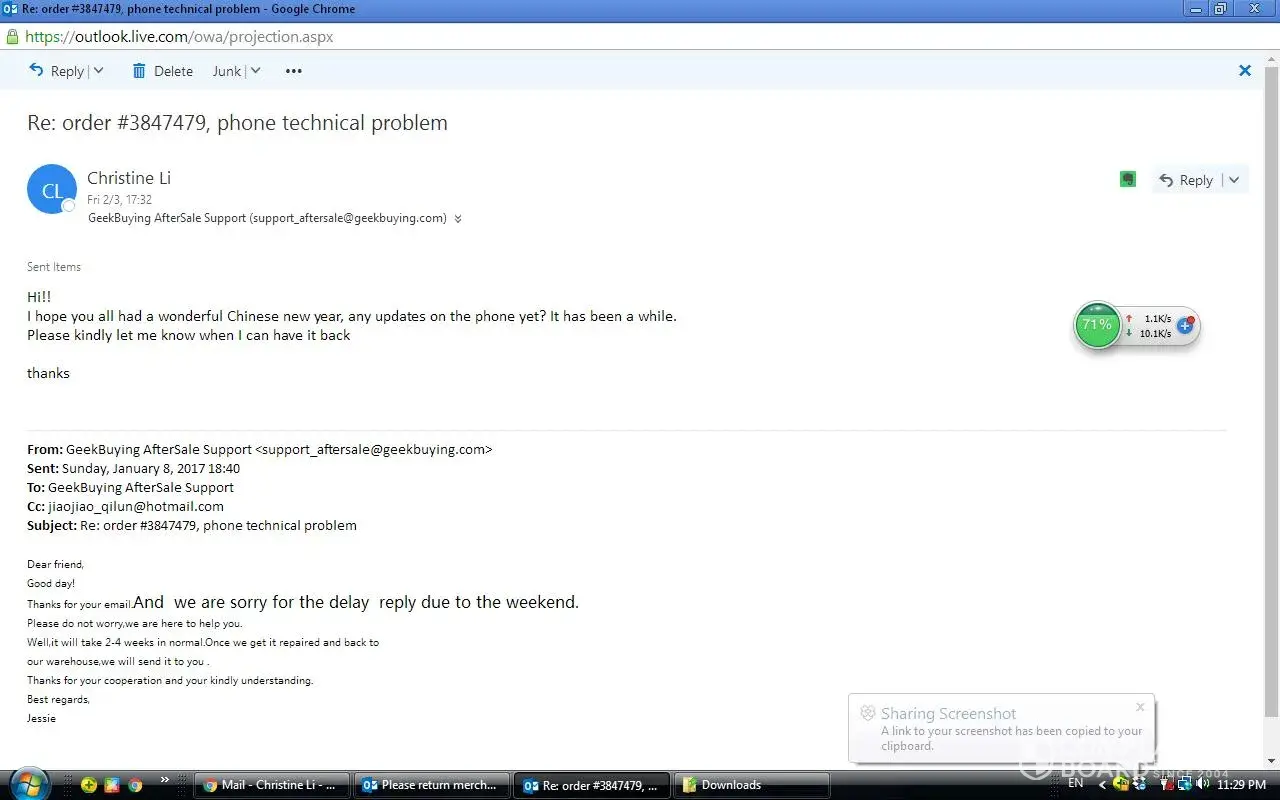1280x800 pixels.
Task: Switch to Please return merch... taskbar window
Action: point(432,785)
